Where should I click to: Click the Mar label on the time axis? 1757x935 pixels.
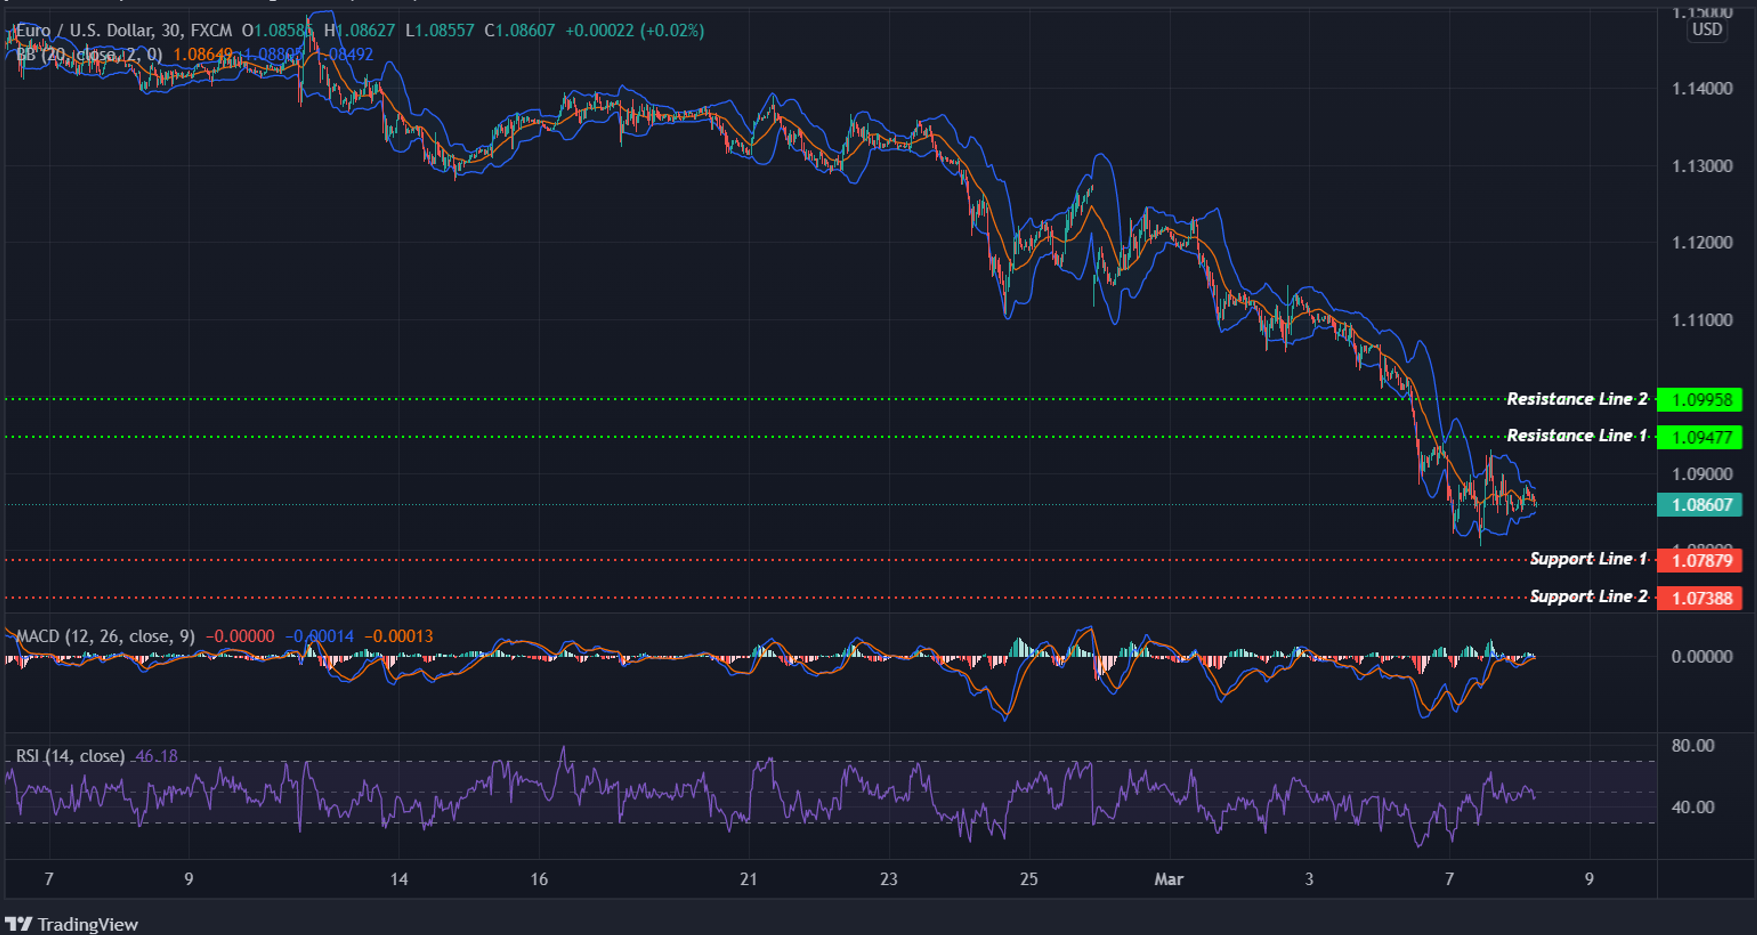click(x=1168, y=880)
